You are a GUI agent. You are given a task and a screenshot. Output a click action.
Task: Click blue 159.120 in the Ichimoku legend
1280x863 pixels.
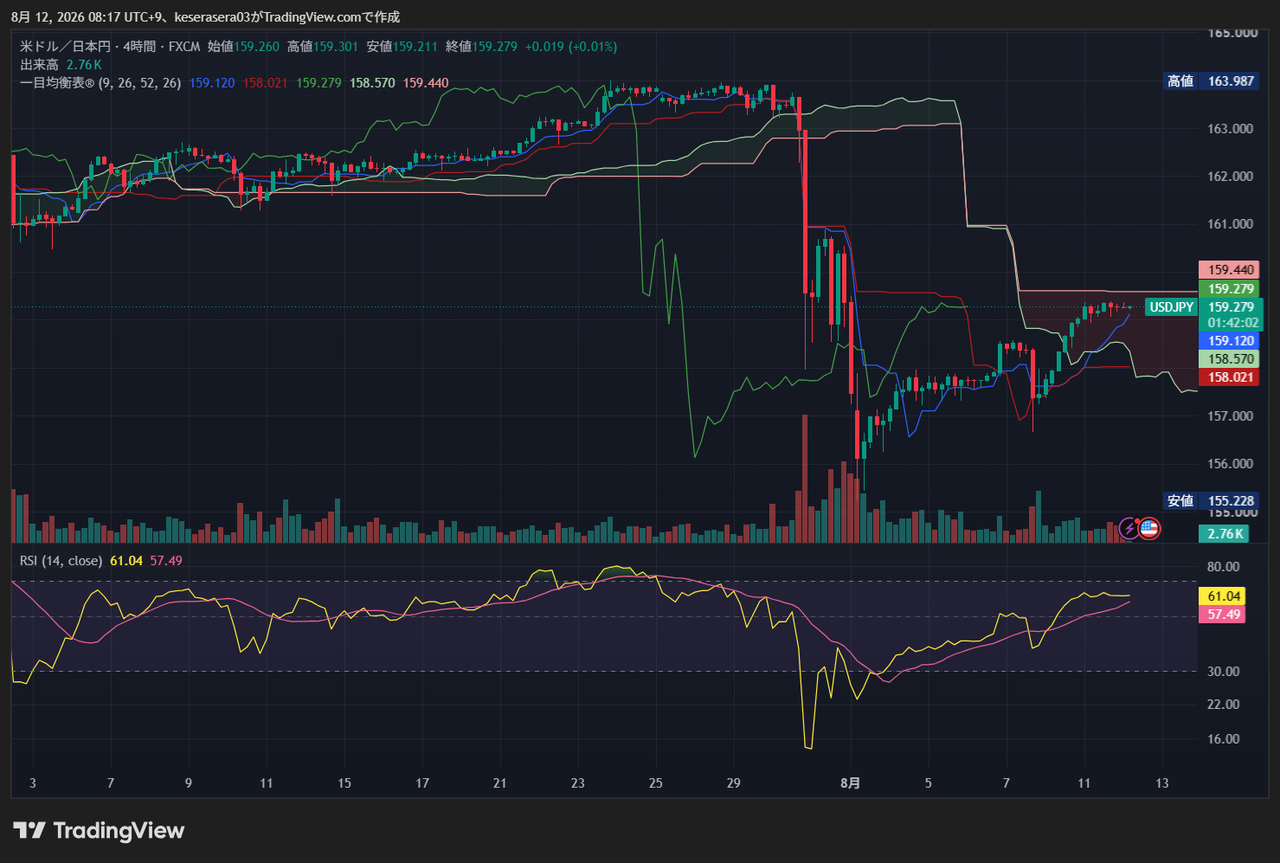click(x=212, y=83)
